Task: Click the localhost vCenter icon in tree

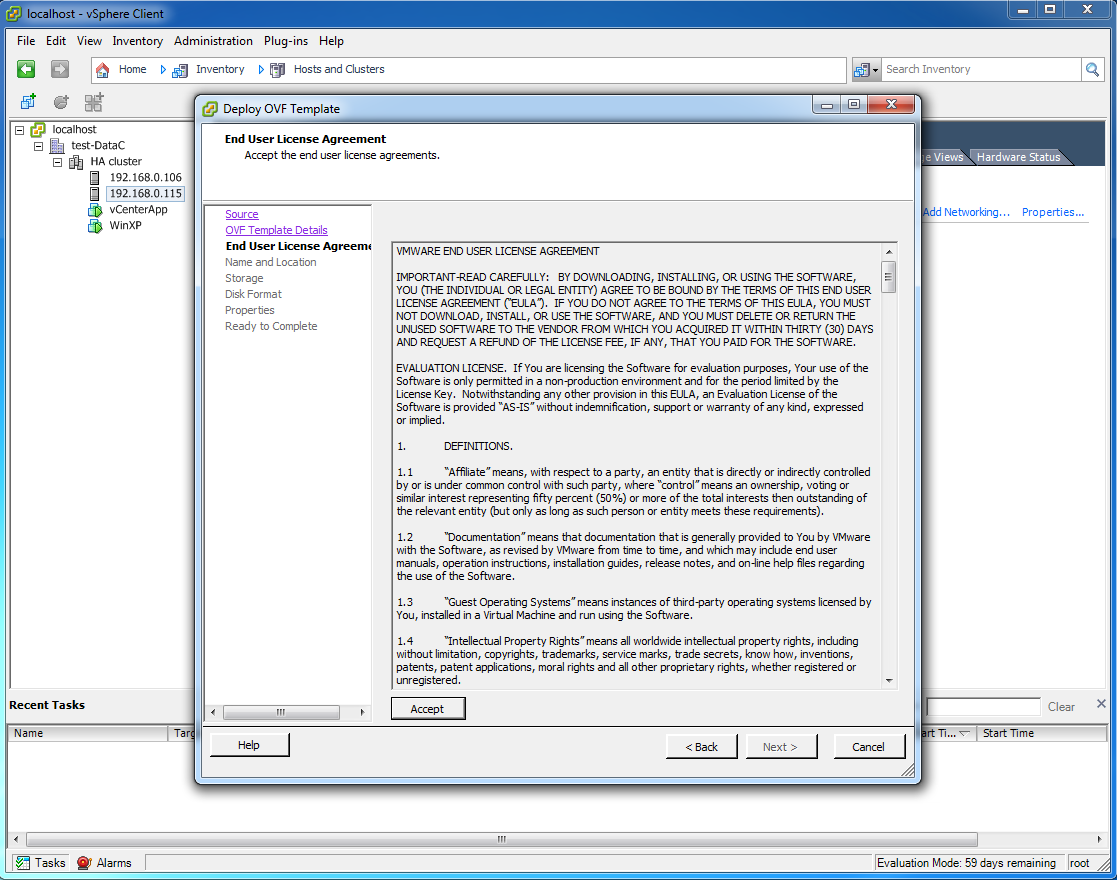Action: click(38, 130)
